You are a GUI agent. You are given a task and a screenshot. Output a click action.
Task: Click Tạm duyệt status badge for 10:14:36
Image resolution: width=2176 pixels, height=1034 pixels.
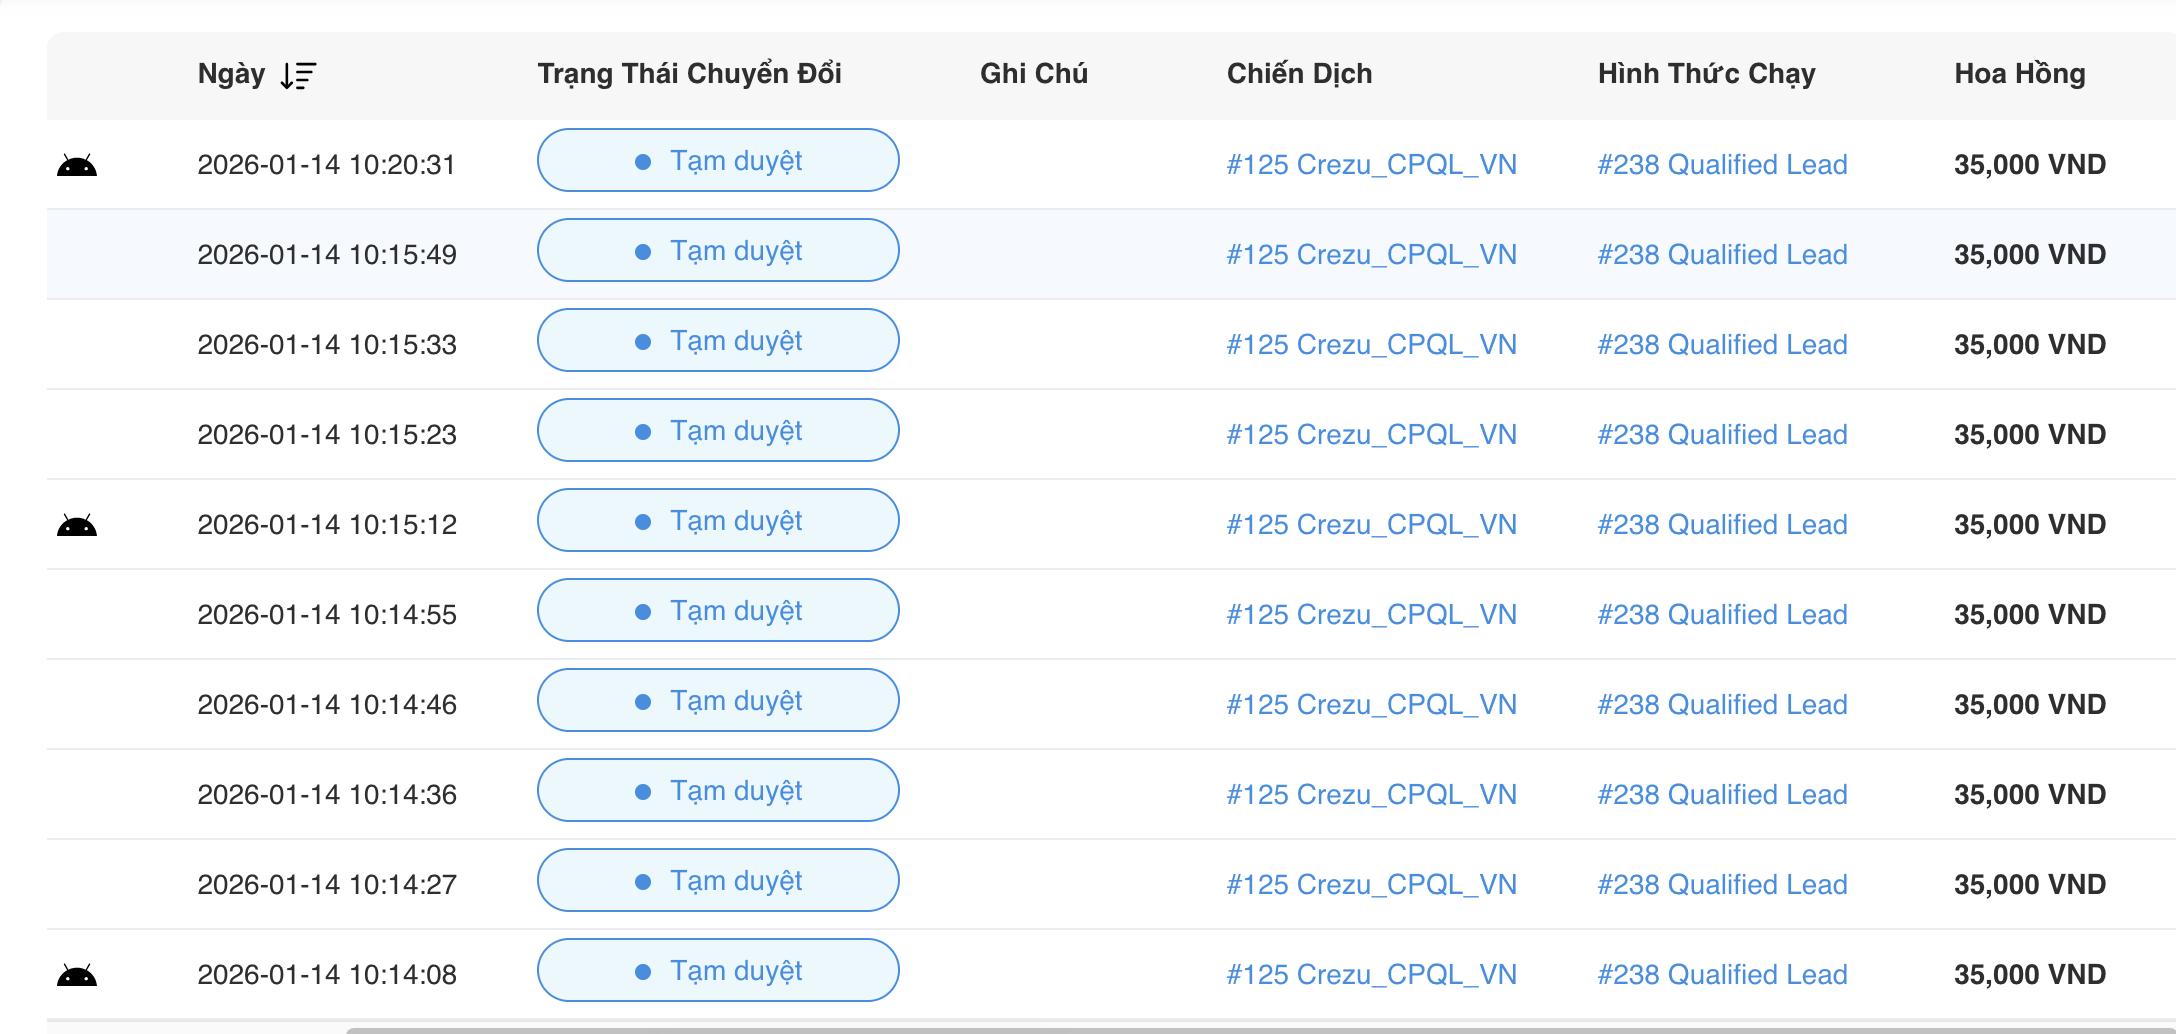tap(717, 791)
